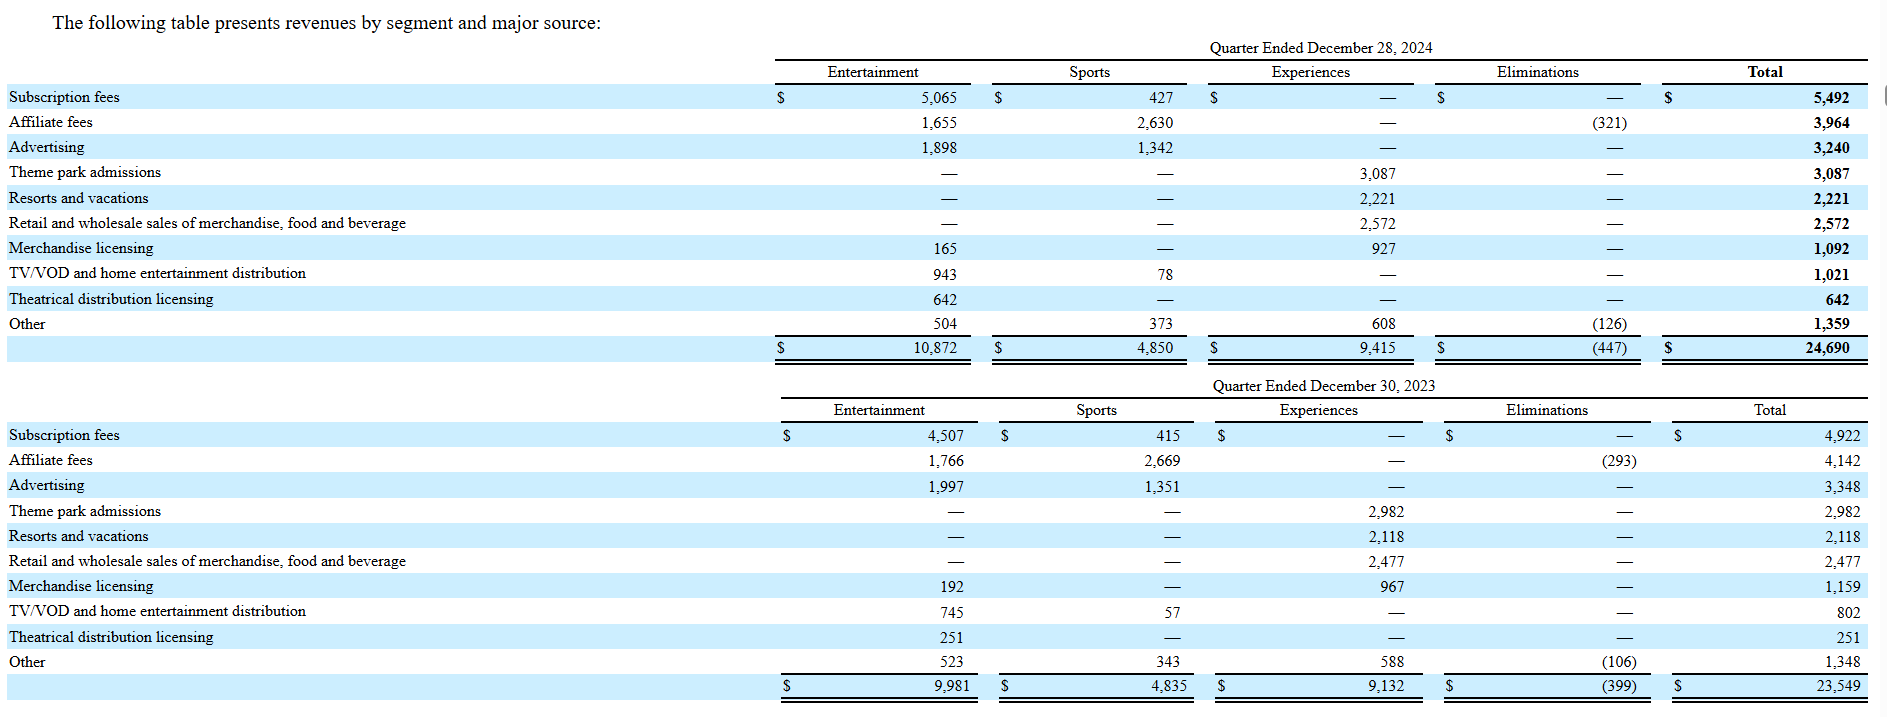Screen dimensions: 1887x717
Task: Click the 2024 Subscription fees row label
Action: click(64, 97)
